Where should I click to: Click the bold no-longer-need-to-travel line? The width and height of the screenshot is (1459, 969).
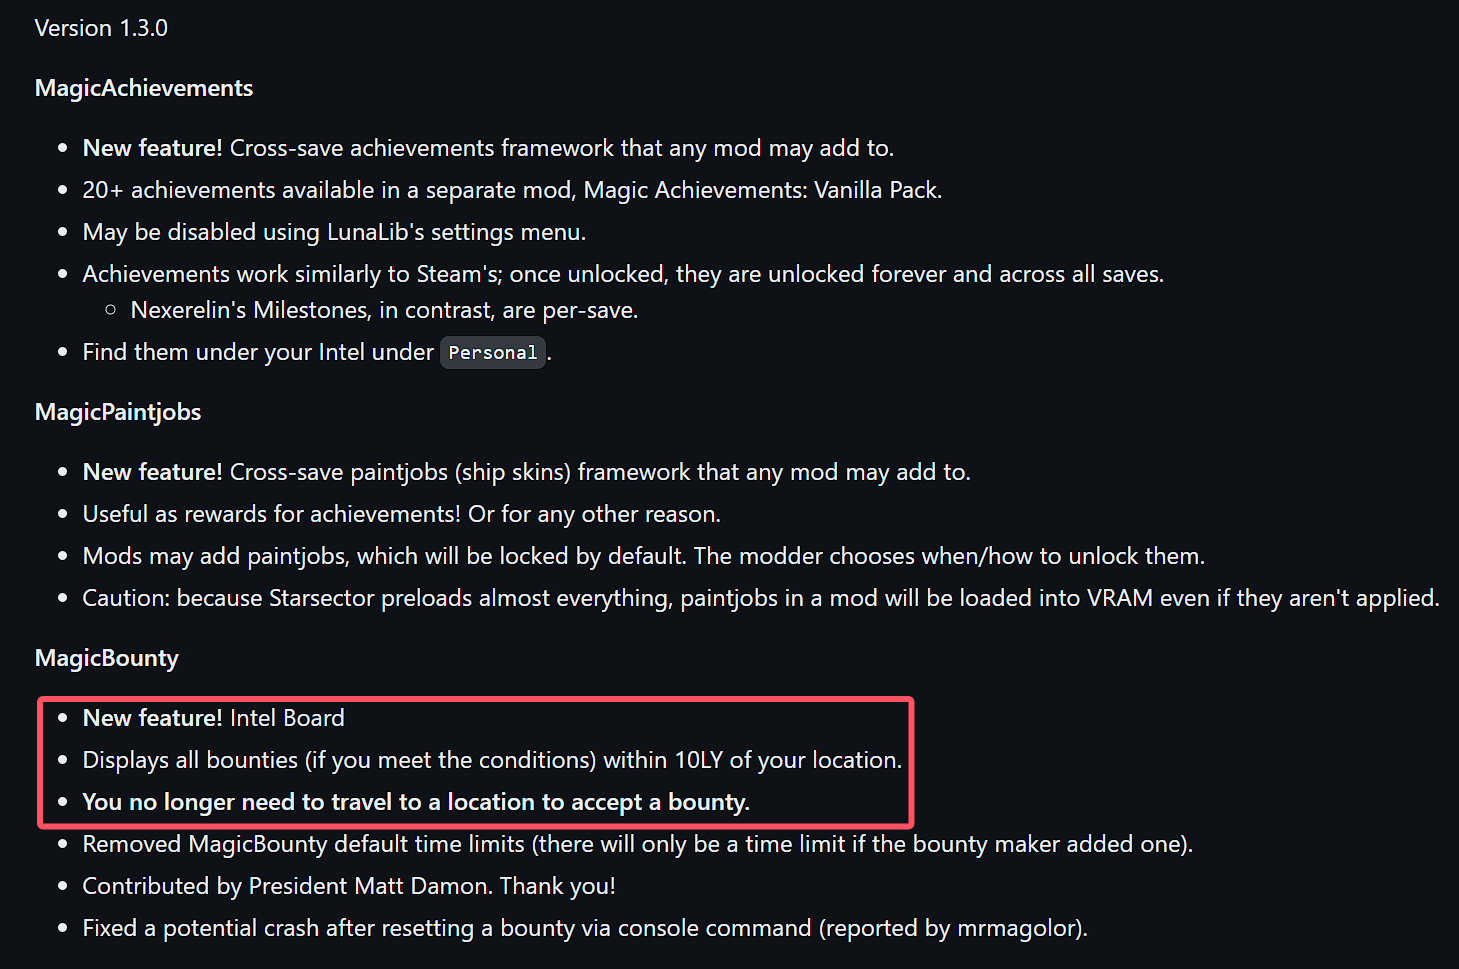pyautogui.click(x=416, y=802)
